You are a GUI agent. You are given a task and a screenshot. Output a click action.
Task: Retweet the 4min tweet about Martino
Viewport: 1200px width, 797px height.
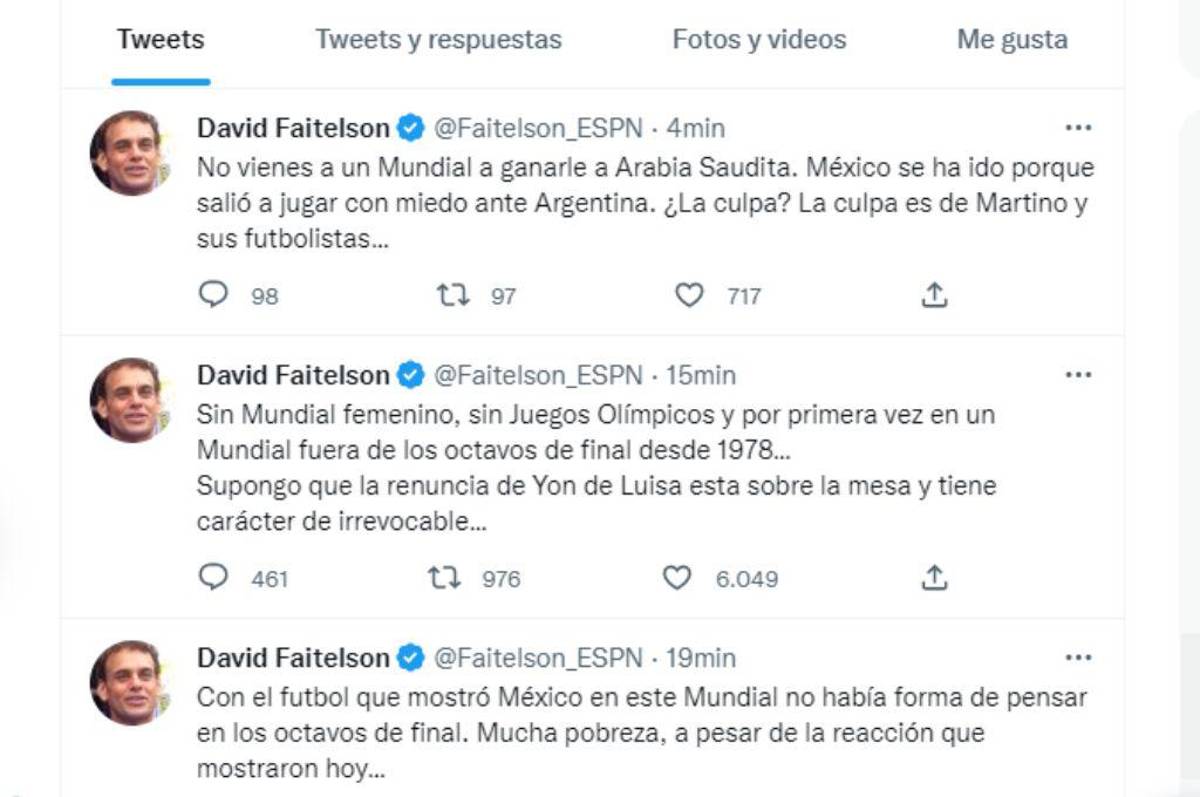[453, 295]
